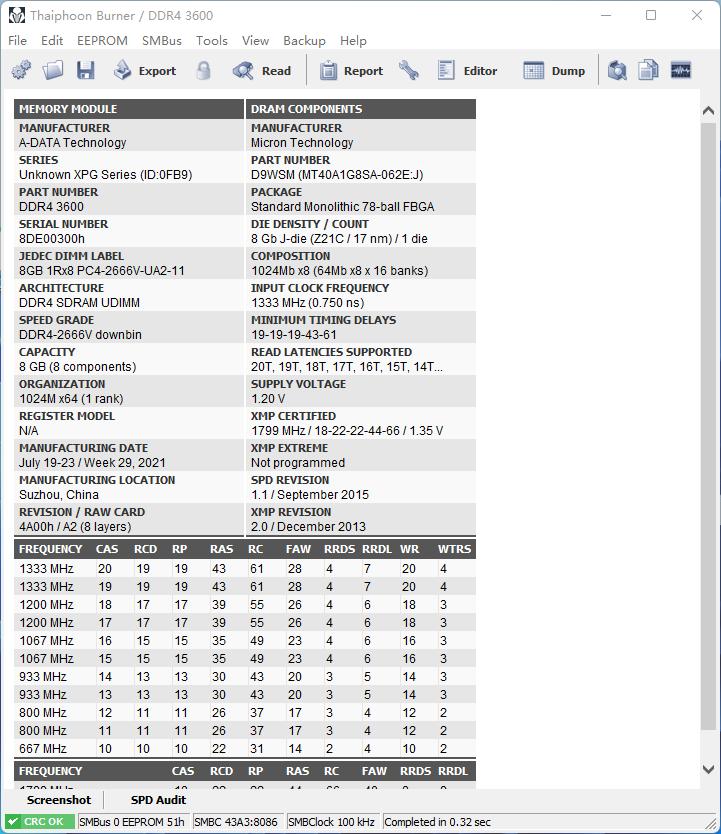Open the EEPROM menu
The width and height of the screenshot is (721, 834).
(102, 41)
